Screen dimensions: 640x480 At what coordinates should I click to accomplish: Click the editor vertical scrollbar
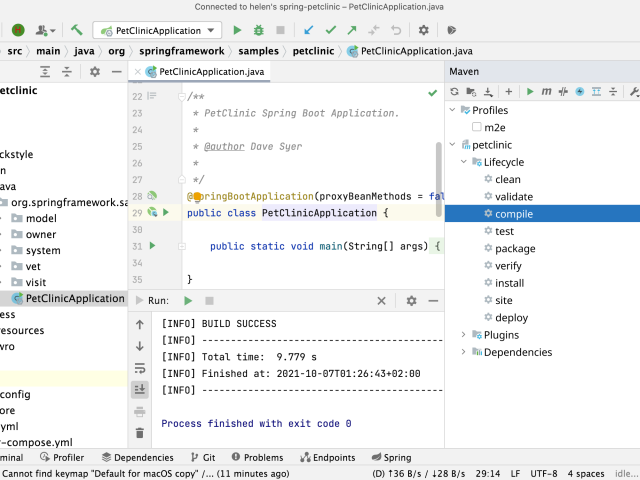(439, 180)
